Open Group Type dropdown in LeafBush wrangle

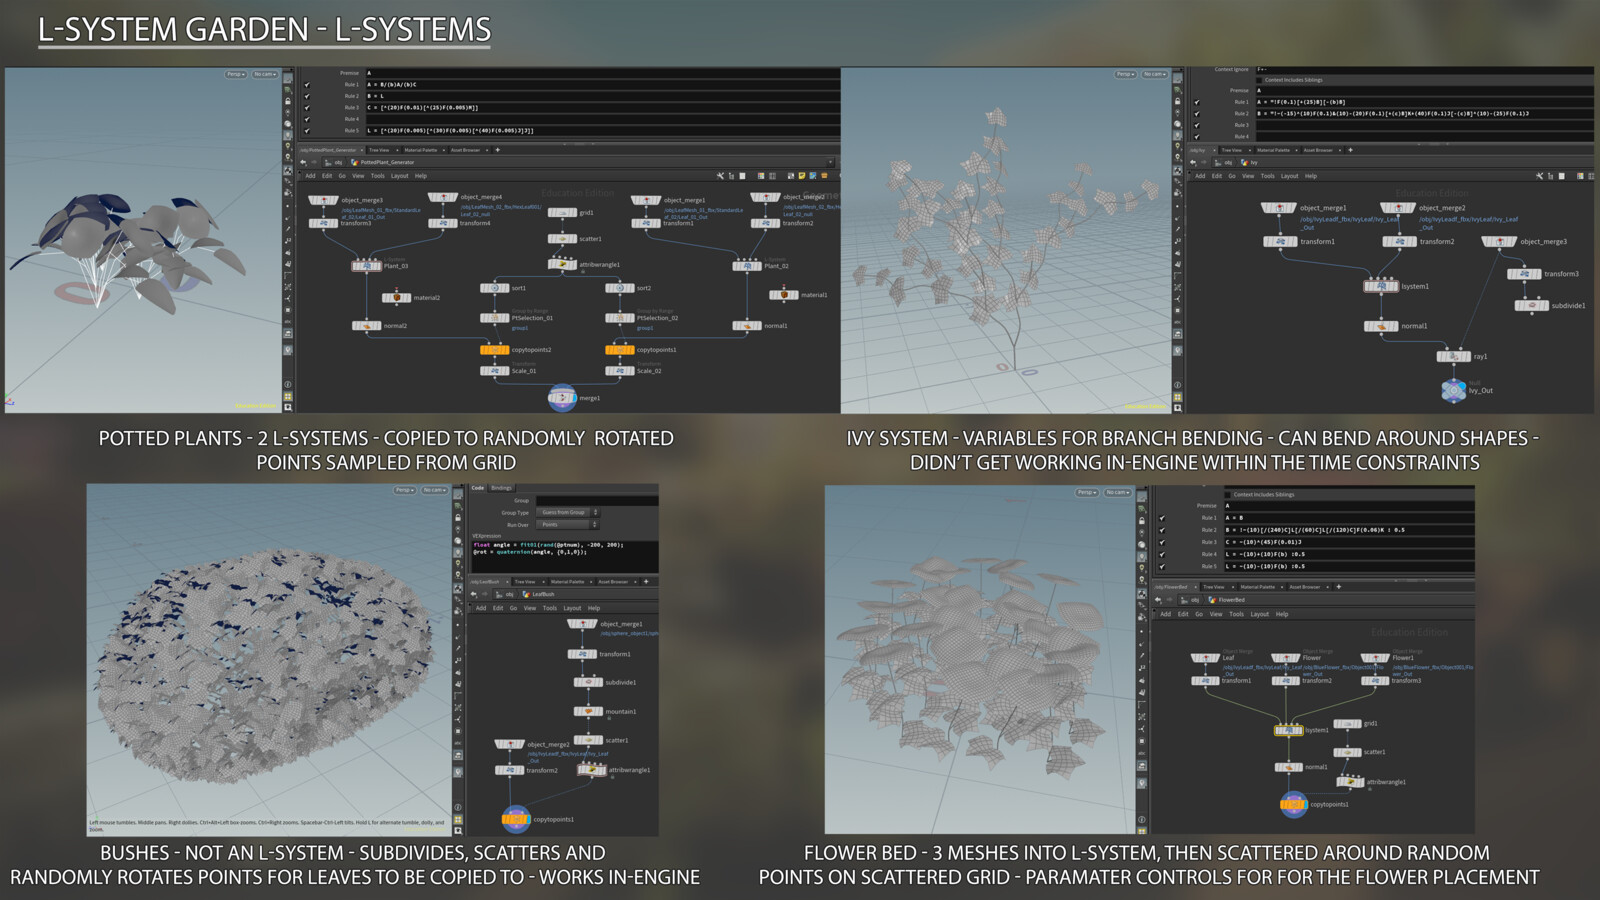[567, 512]
